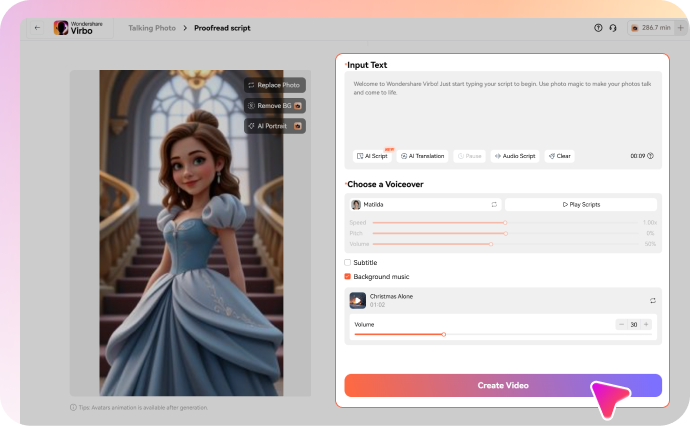Uncheck the Background music checkbox
Viewport: 690px width, 426px height.
347,276
